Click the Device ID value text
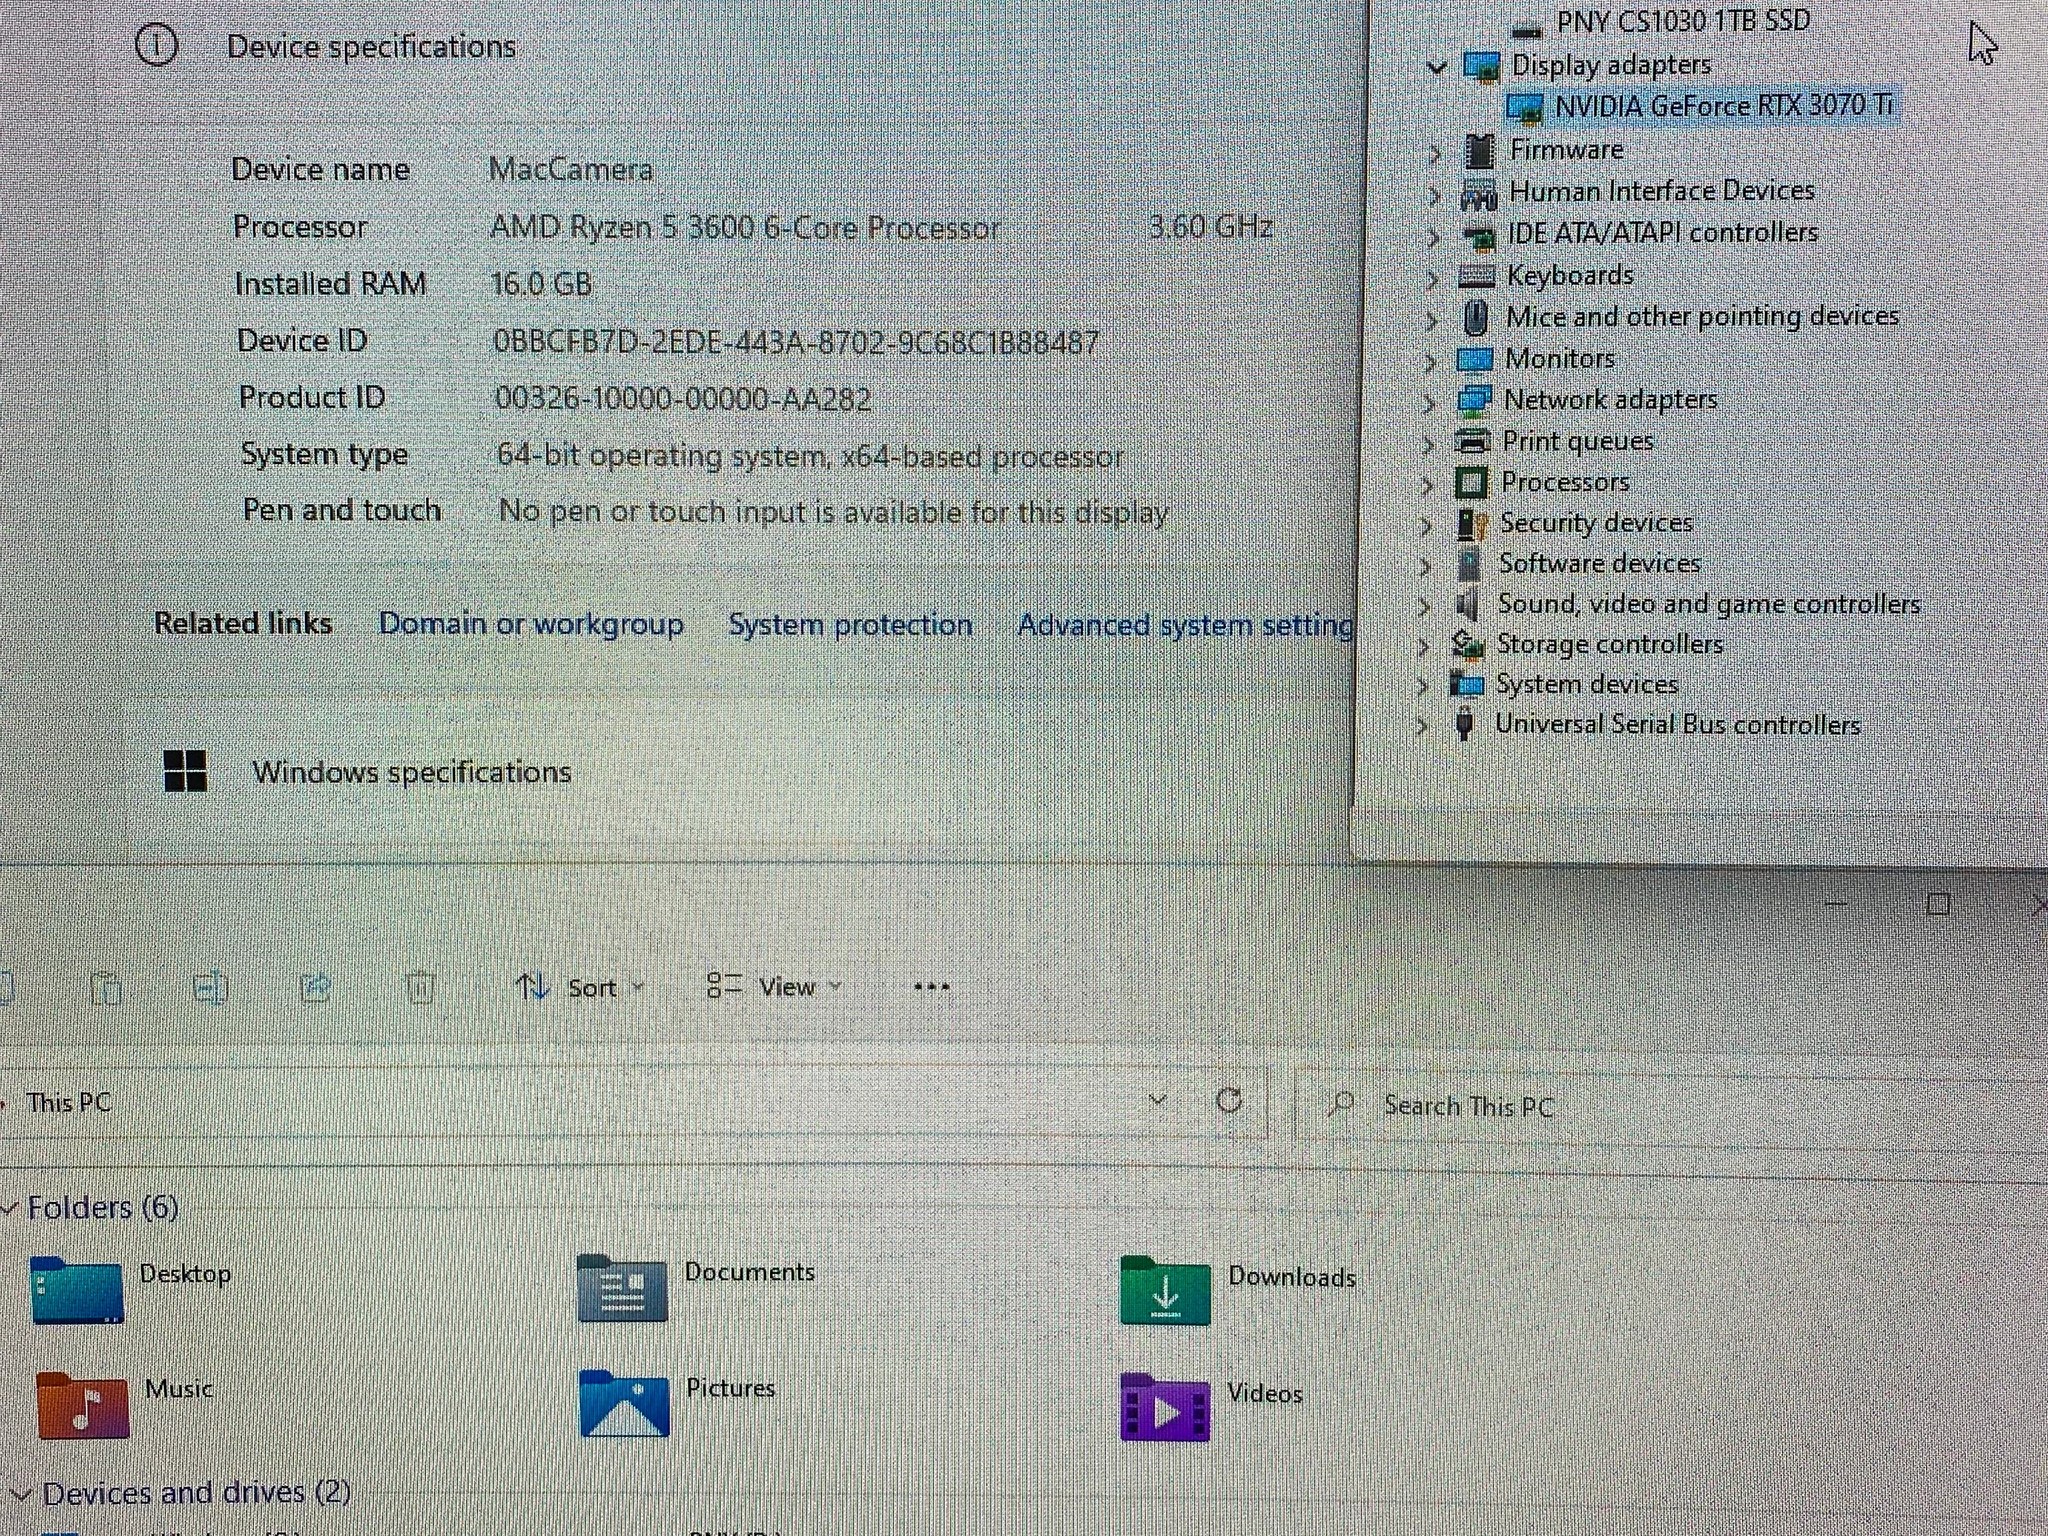Viewport: 2048px width, 1536px height. point(796,343)
